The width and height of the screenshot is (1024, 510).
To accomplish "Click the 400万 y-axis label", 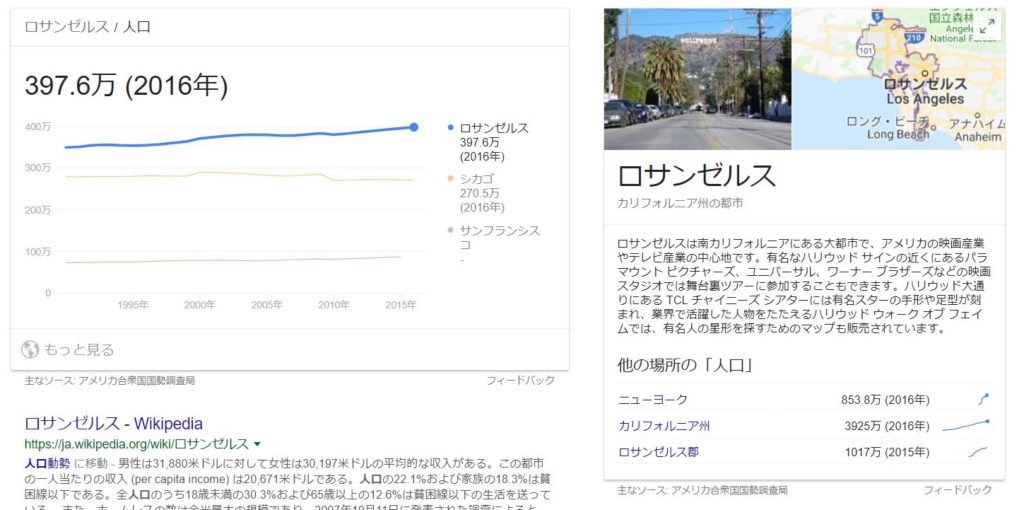I will tap(38, 127).
